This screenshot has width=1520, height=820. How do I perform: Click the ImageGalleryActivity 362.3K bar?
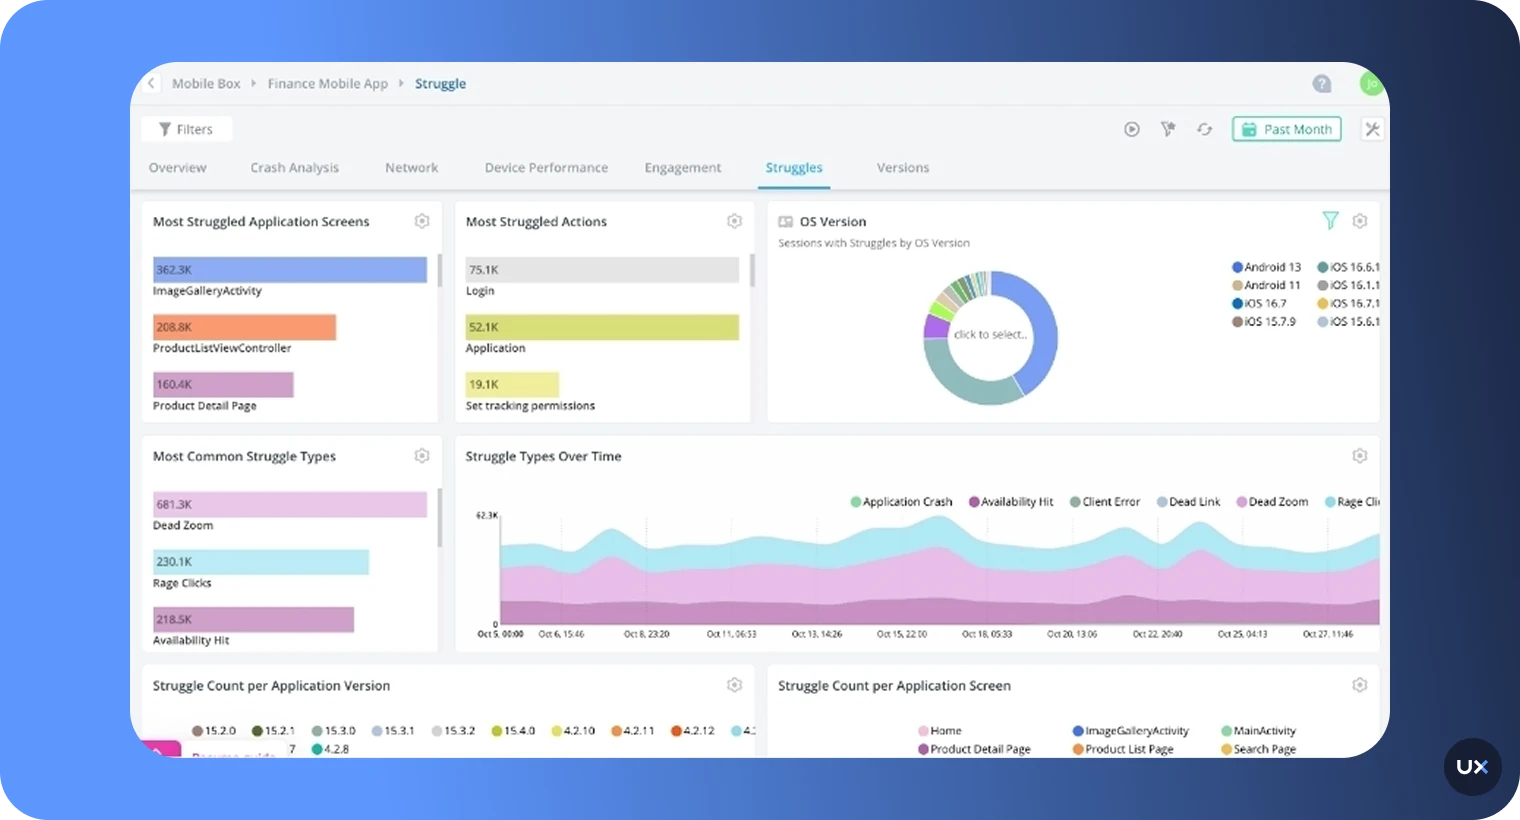click(x=290, y=270)
